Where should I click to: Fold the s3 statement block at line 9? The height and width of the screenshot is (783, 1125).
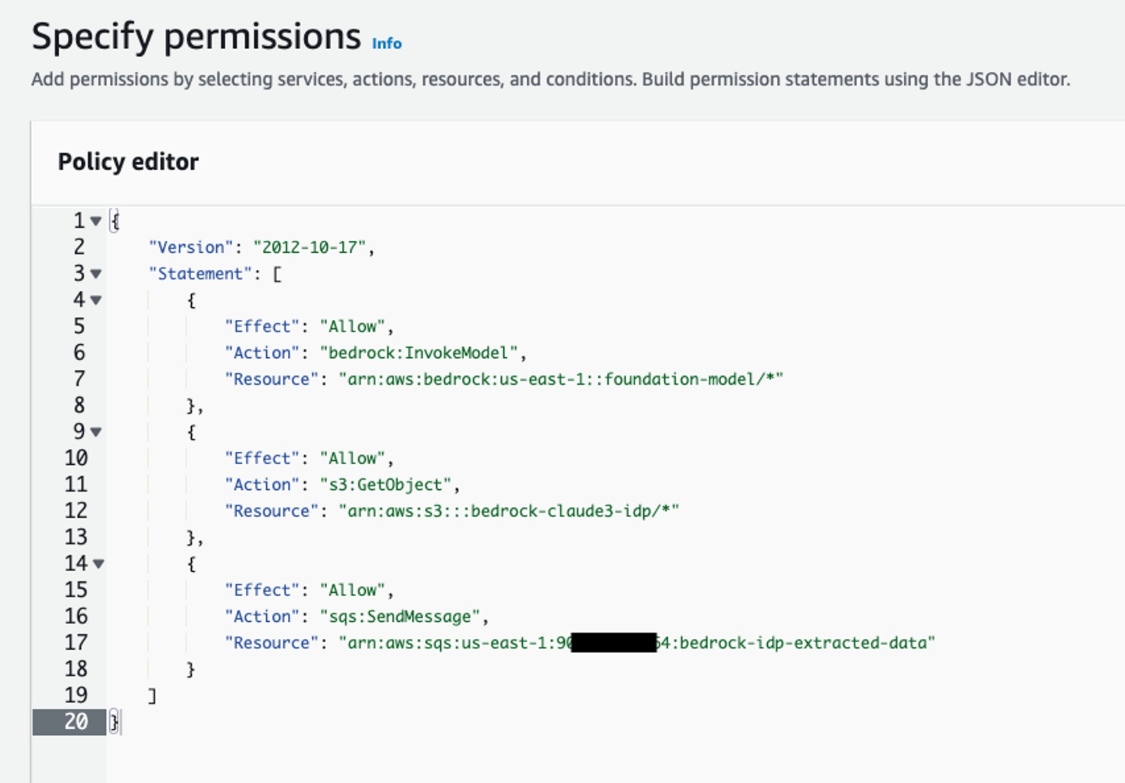coord(96,432)
